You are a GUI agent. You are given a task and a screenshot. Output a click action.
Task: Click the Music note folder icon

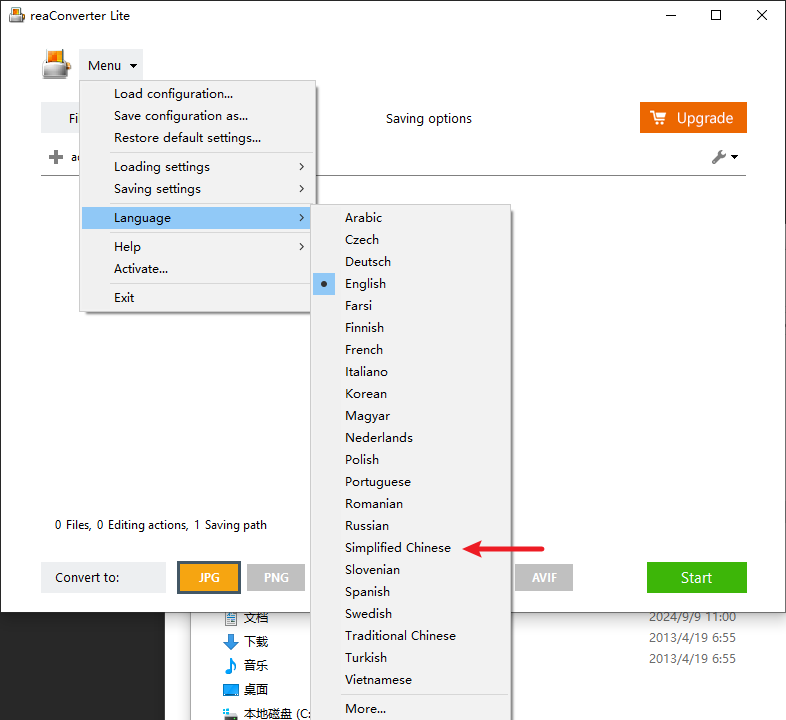(231, 666)
